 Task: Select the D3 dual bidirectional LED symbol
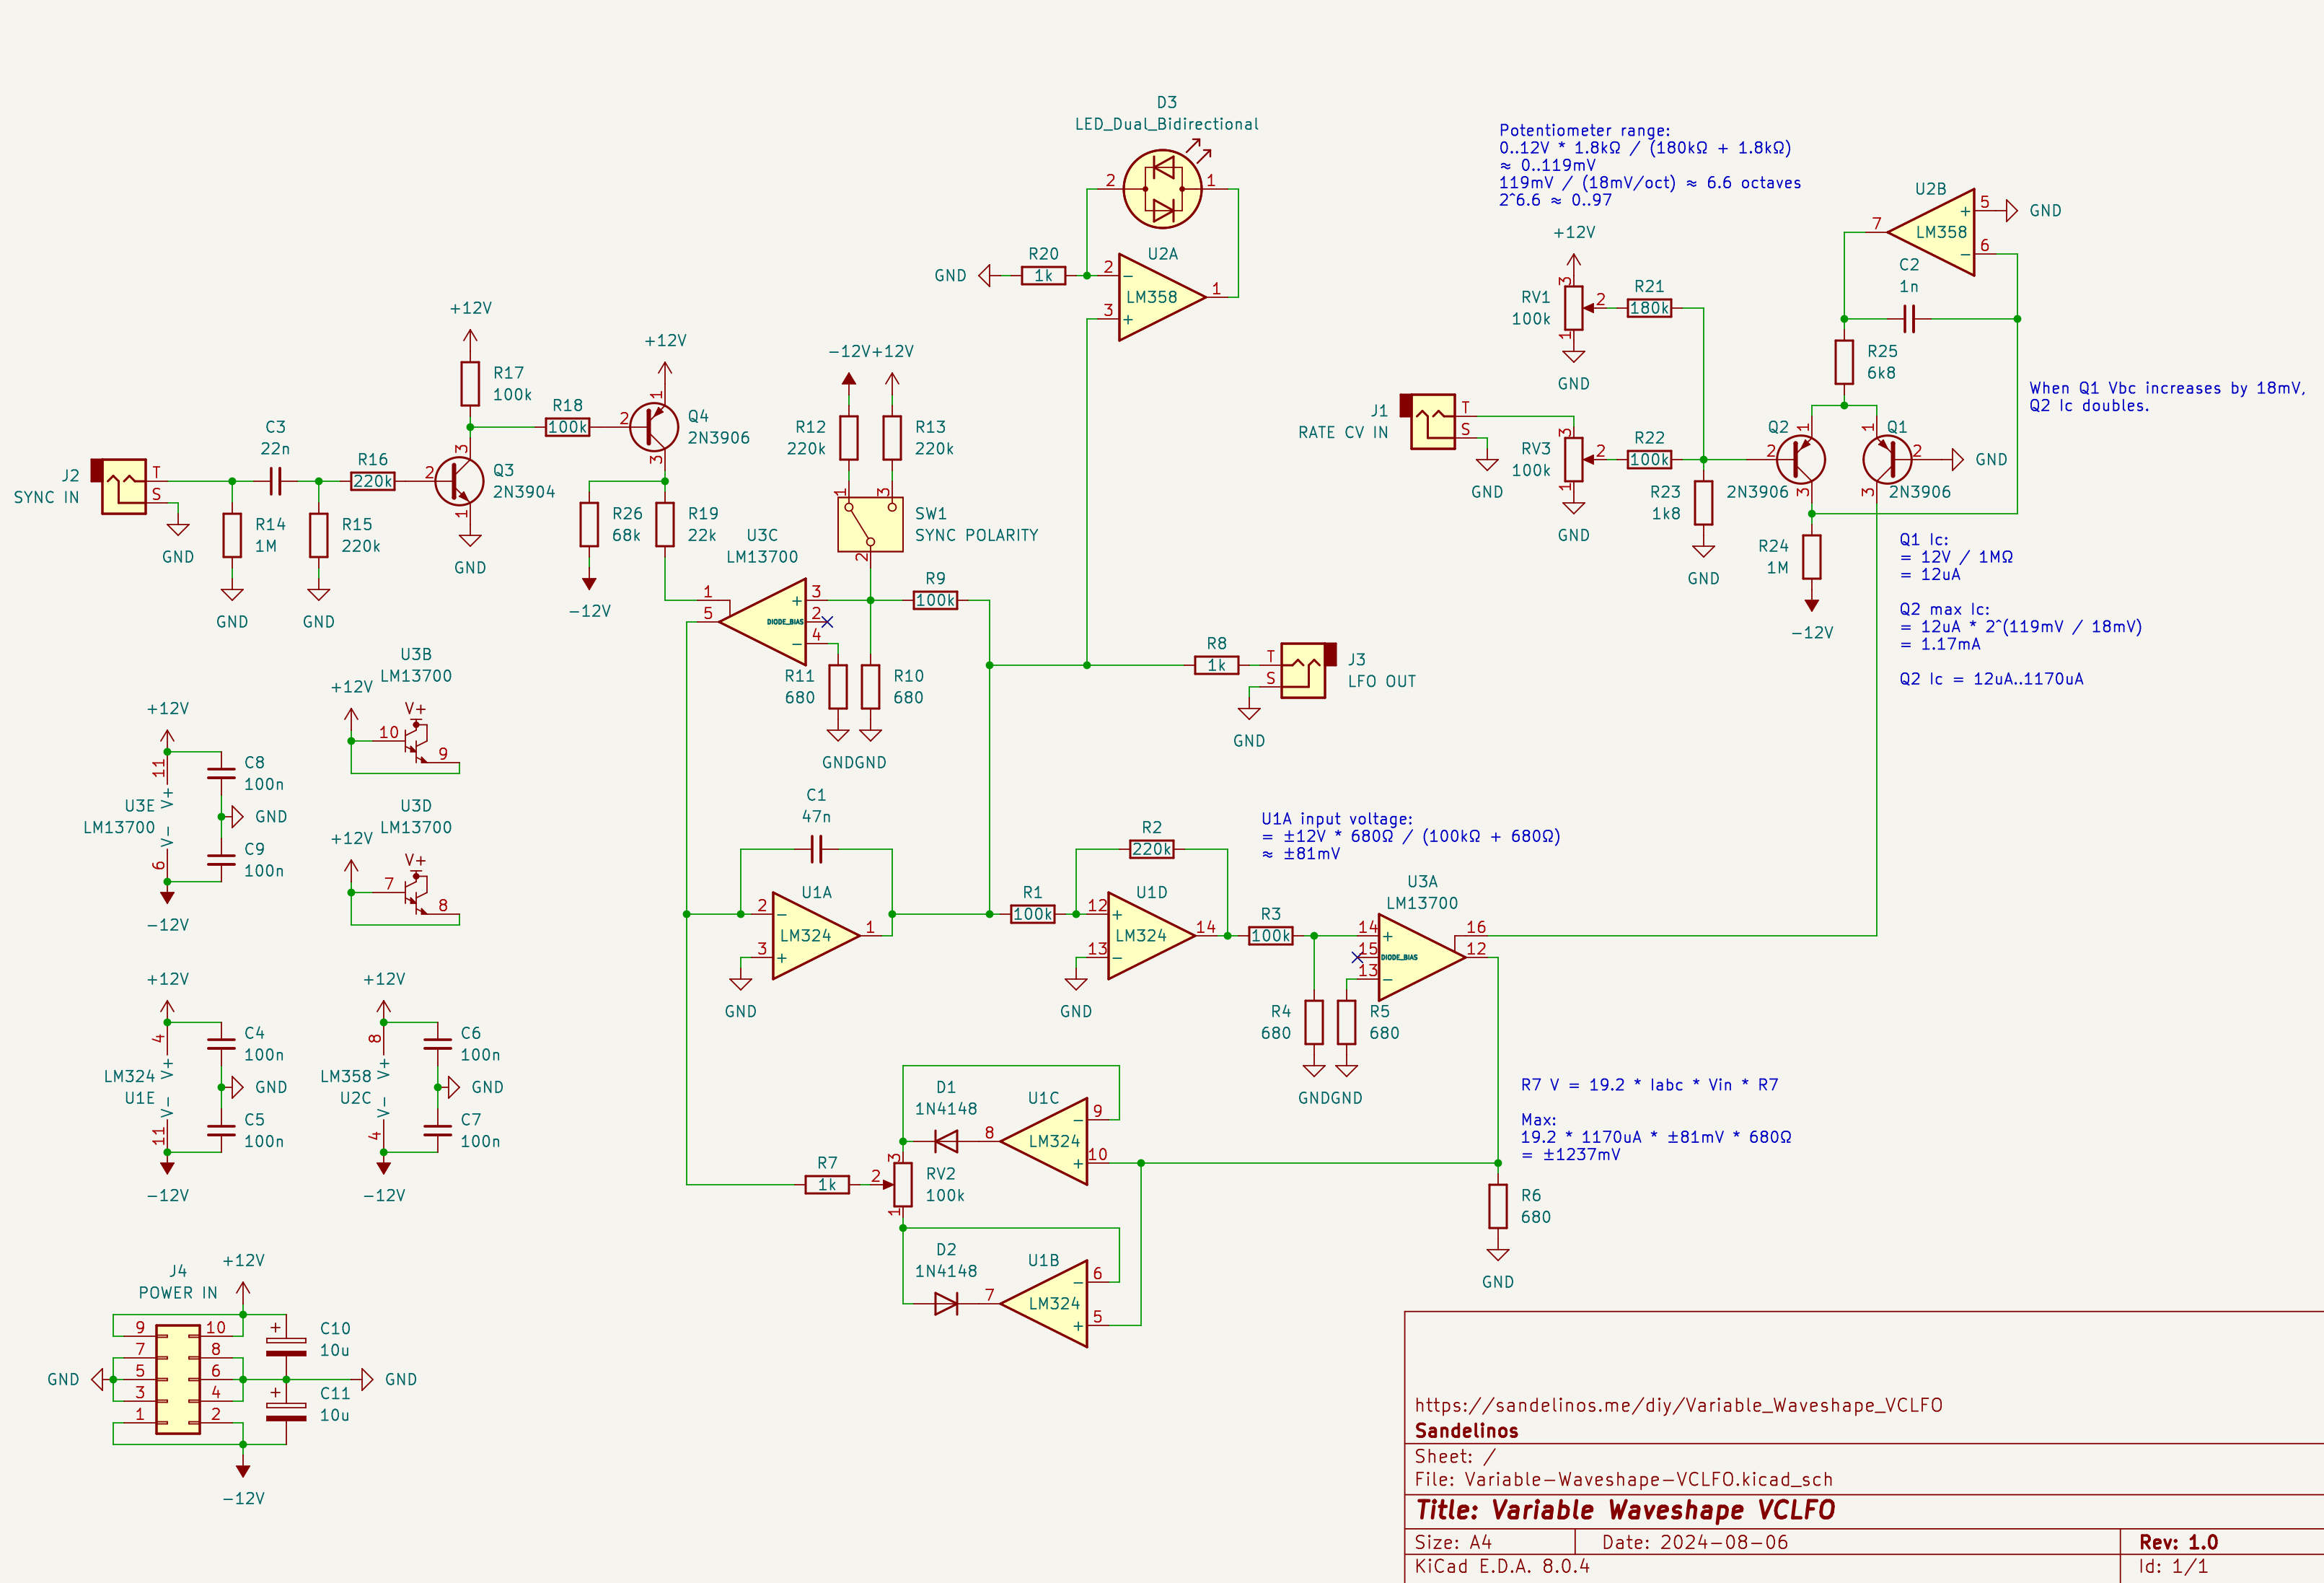point(1162,189)
